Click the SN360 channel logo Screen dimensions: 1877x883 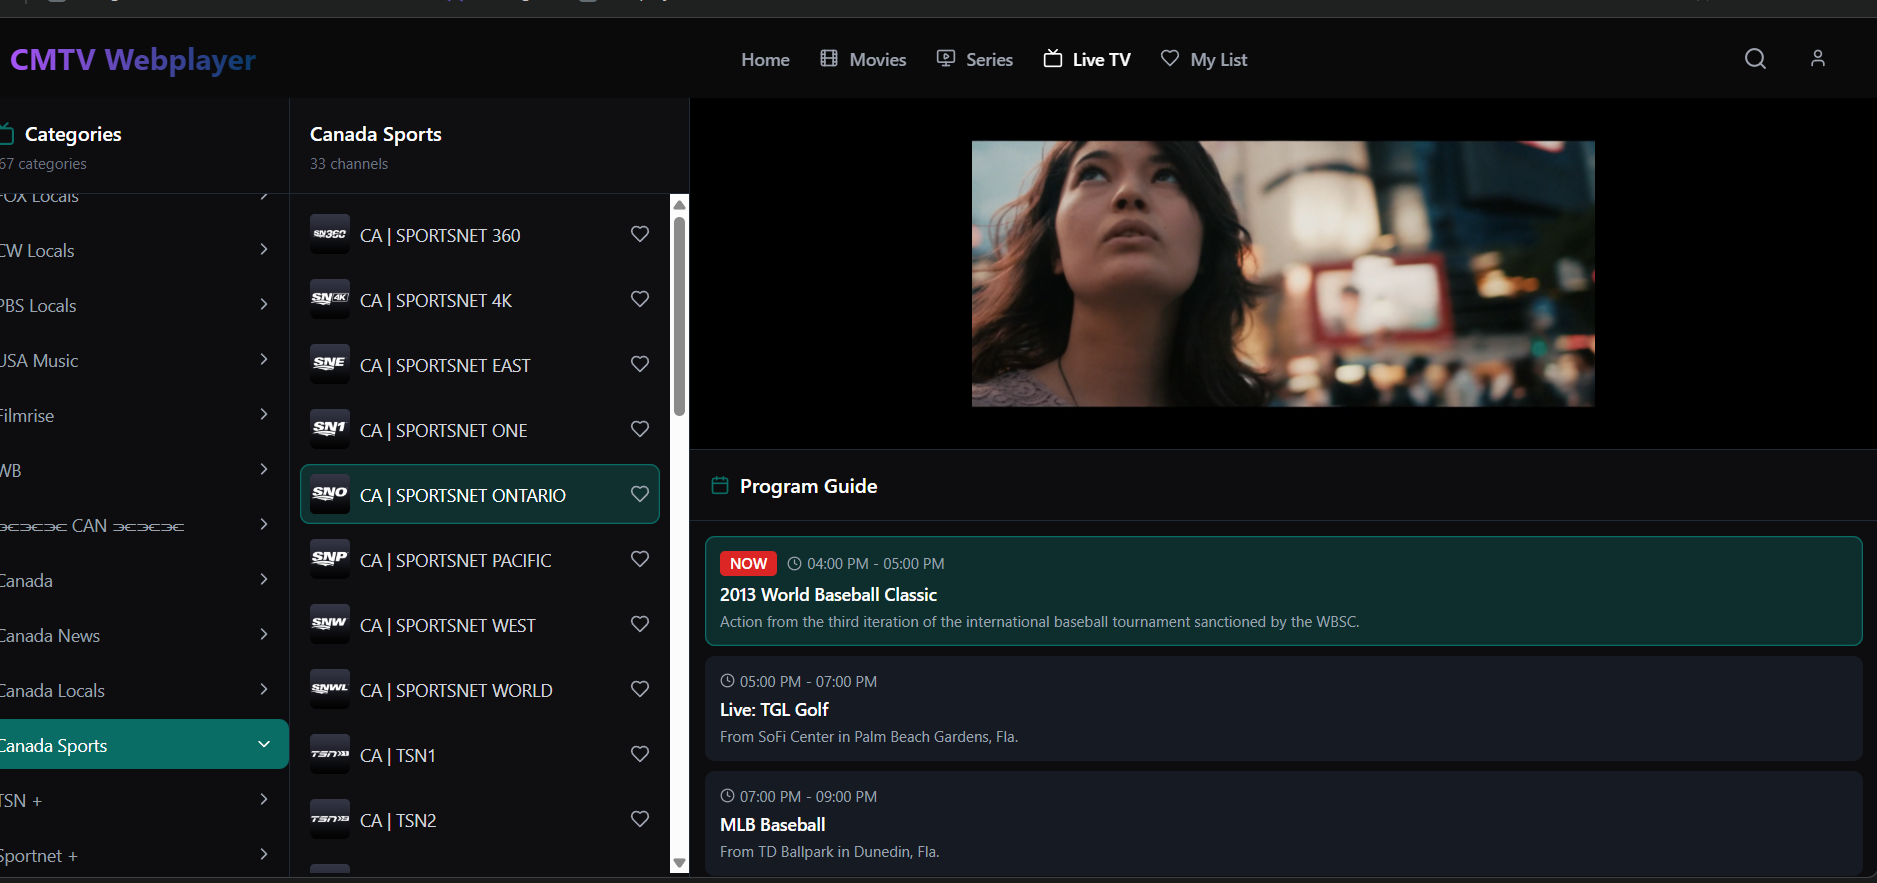click(x=330, y=234)
